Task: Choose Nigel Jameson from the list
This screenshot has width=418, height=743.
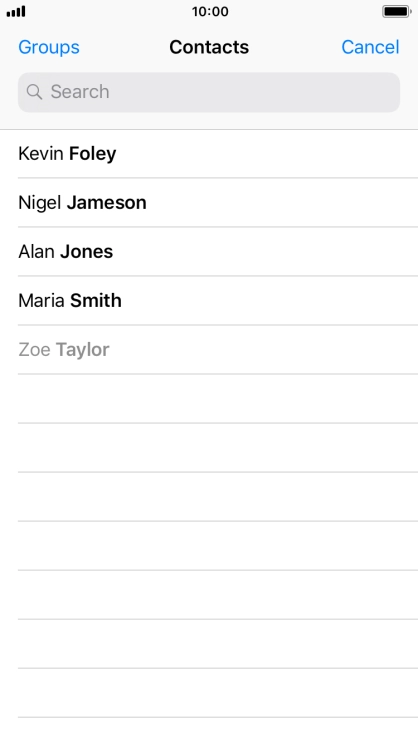Action: click(x=209, y=203)
